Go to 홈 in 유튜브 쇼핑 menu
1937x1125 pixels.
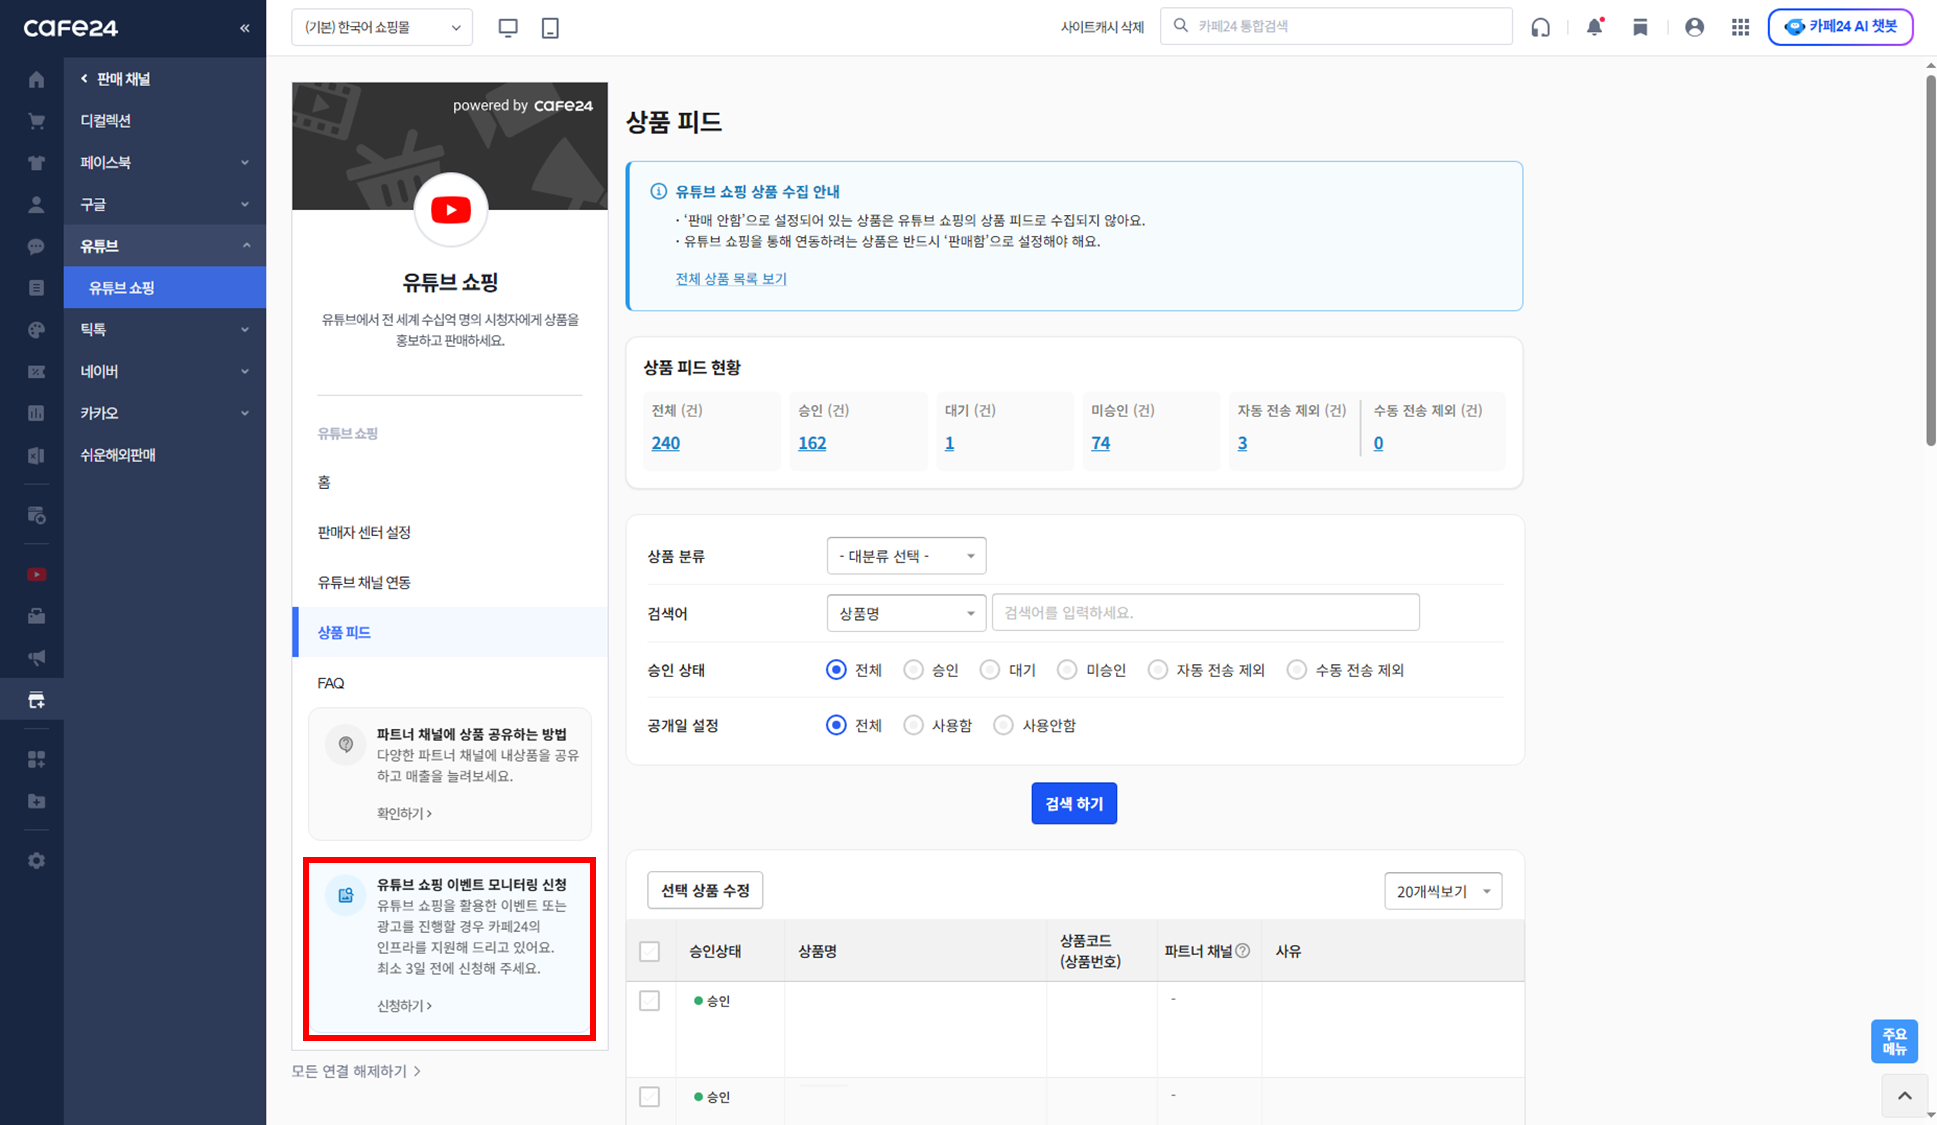click(324, 482)
